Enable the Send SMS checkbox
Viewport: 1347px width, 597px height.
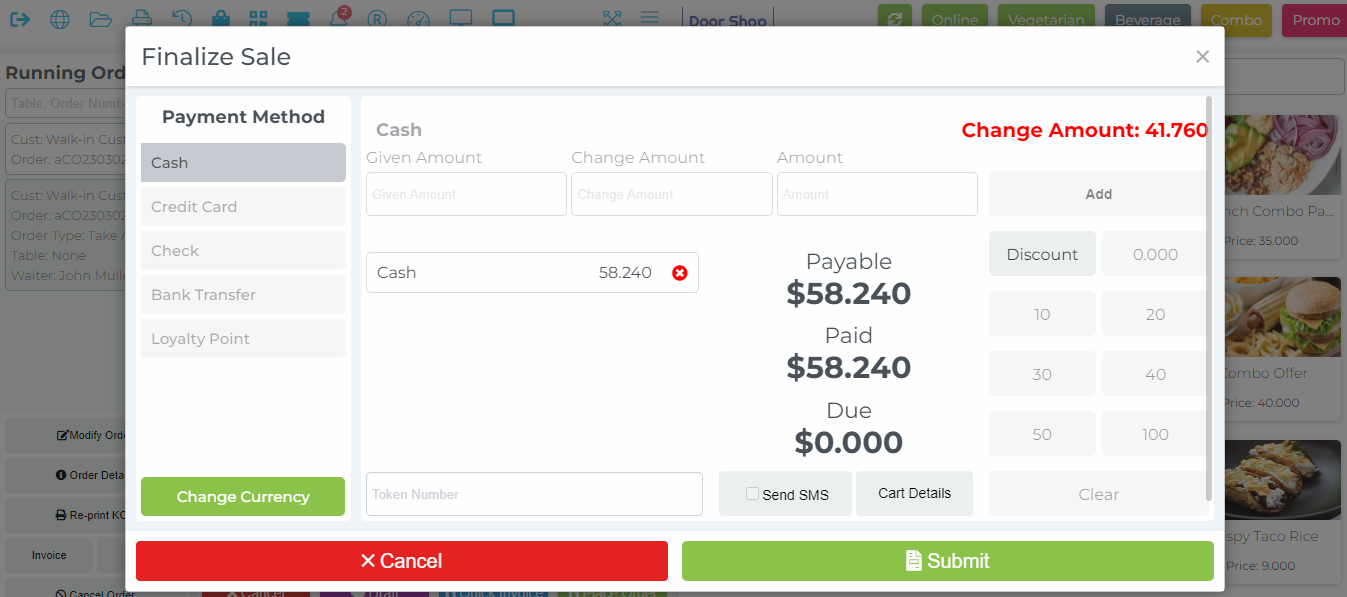coord(751,493)
